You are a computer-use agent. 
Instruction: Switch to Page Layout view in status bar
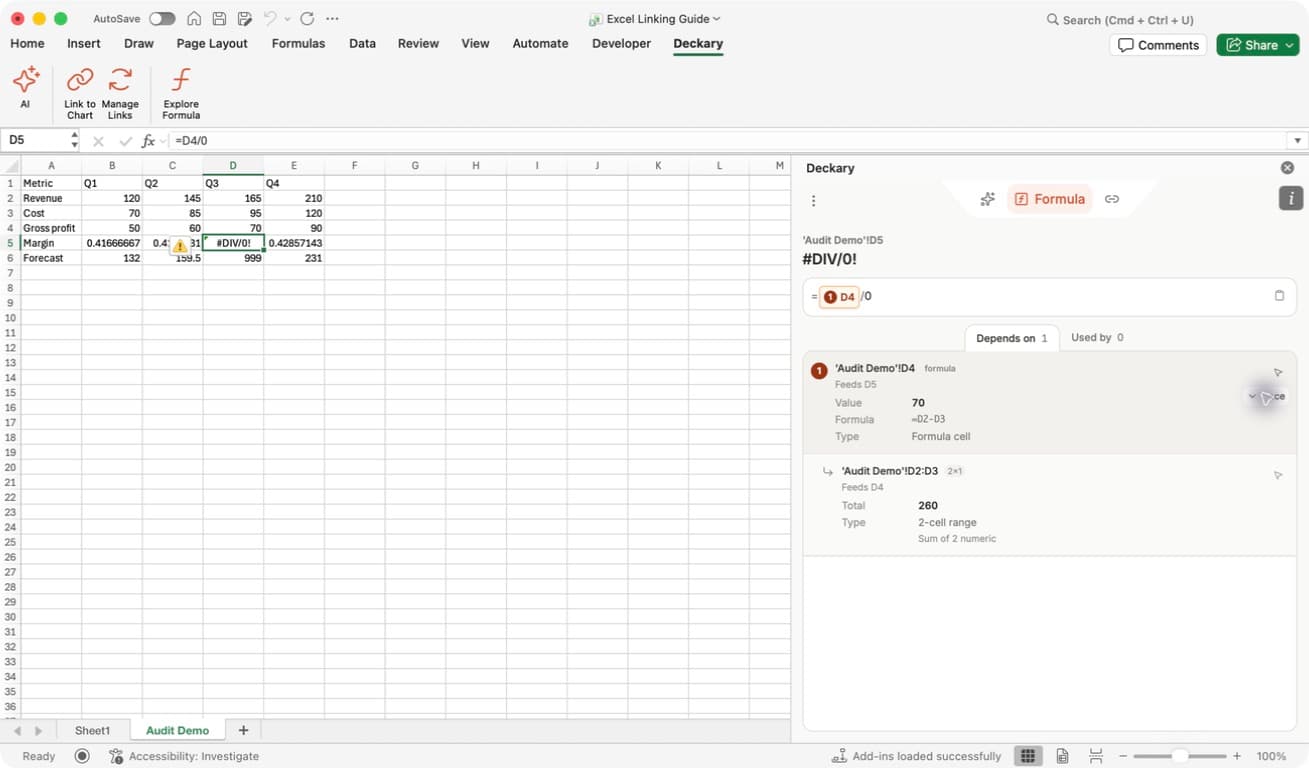(x=1062, y=756)
